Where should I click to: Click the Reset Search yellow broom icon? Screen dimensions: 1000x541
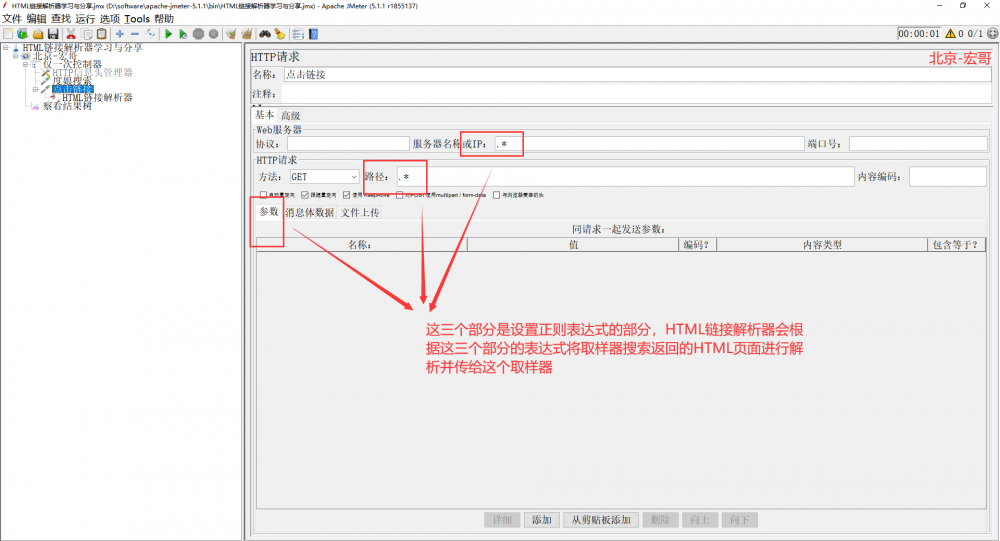tap(280, 34)
